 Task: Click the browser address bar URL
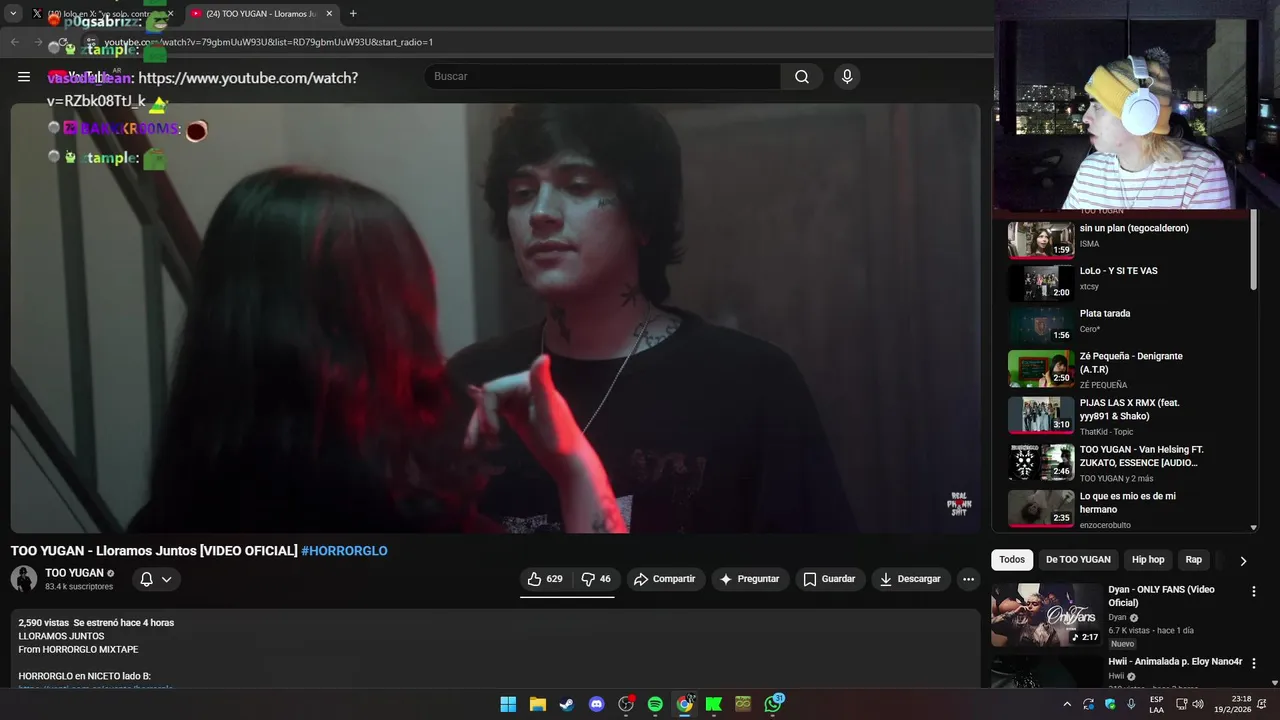click(269, 42)
